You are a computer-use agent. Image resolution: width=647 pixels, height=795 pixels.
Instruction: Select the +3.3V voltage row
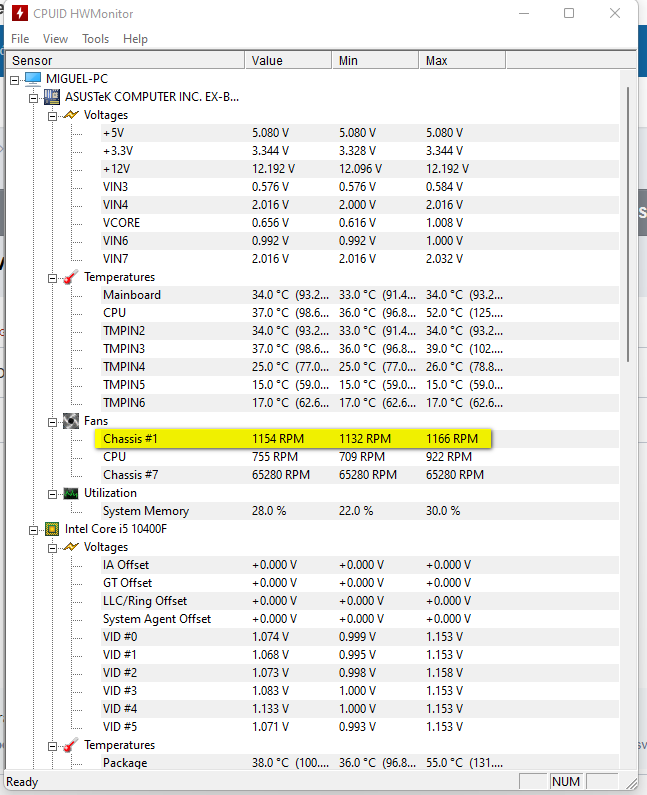pyautogui.click(x=360, y=151)
